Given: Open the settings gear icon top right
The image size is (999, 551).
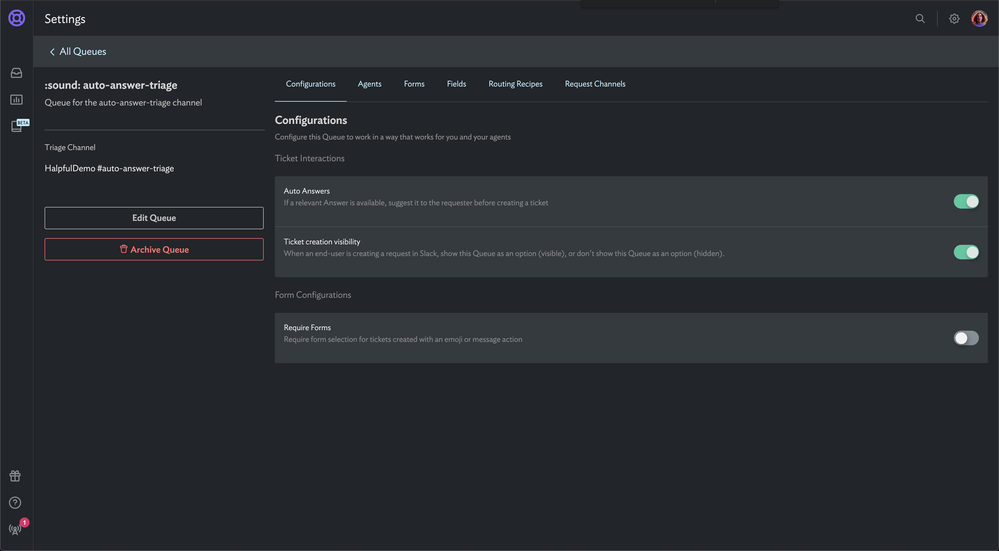Looking at the screenshot, I should click(x=954, y=18).
